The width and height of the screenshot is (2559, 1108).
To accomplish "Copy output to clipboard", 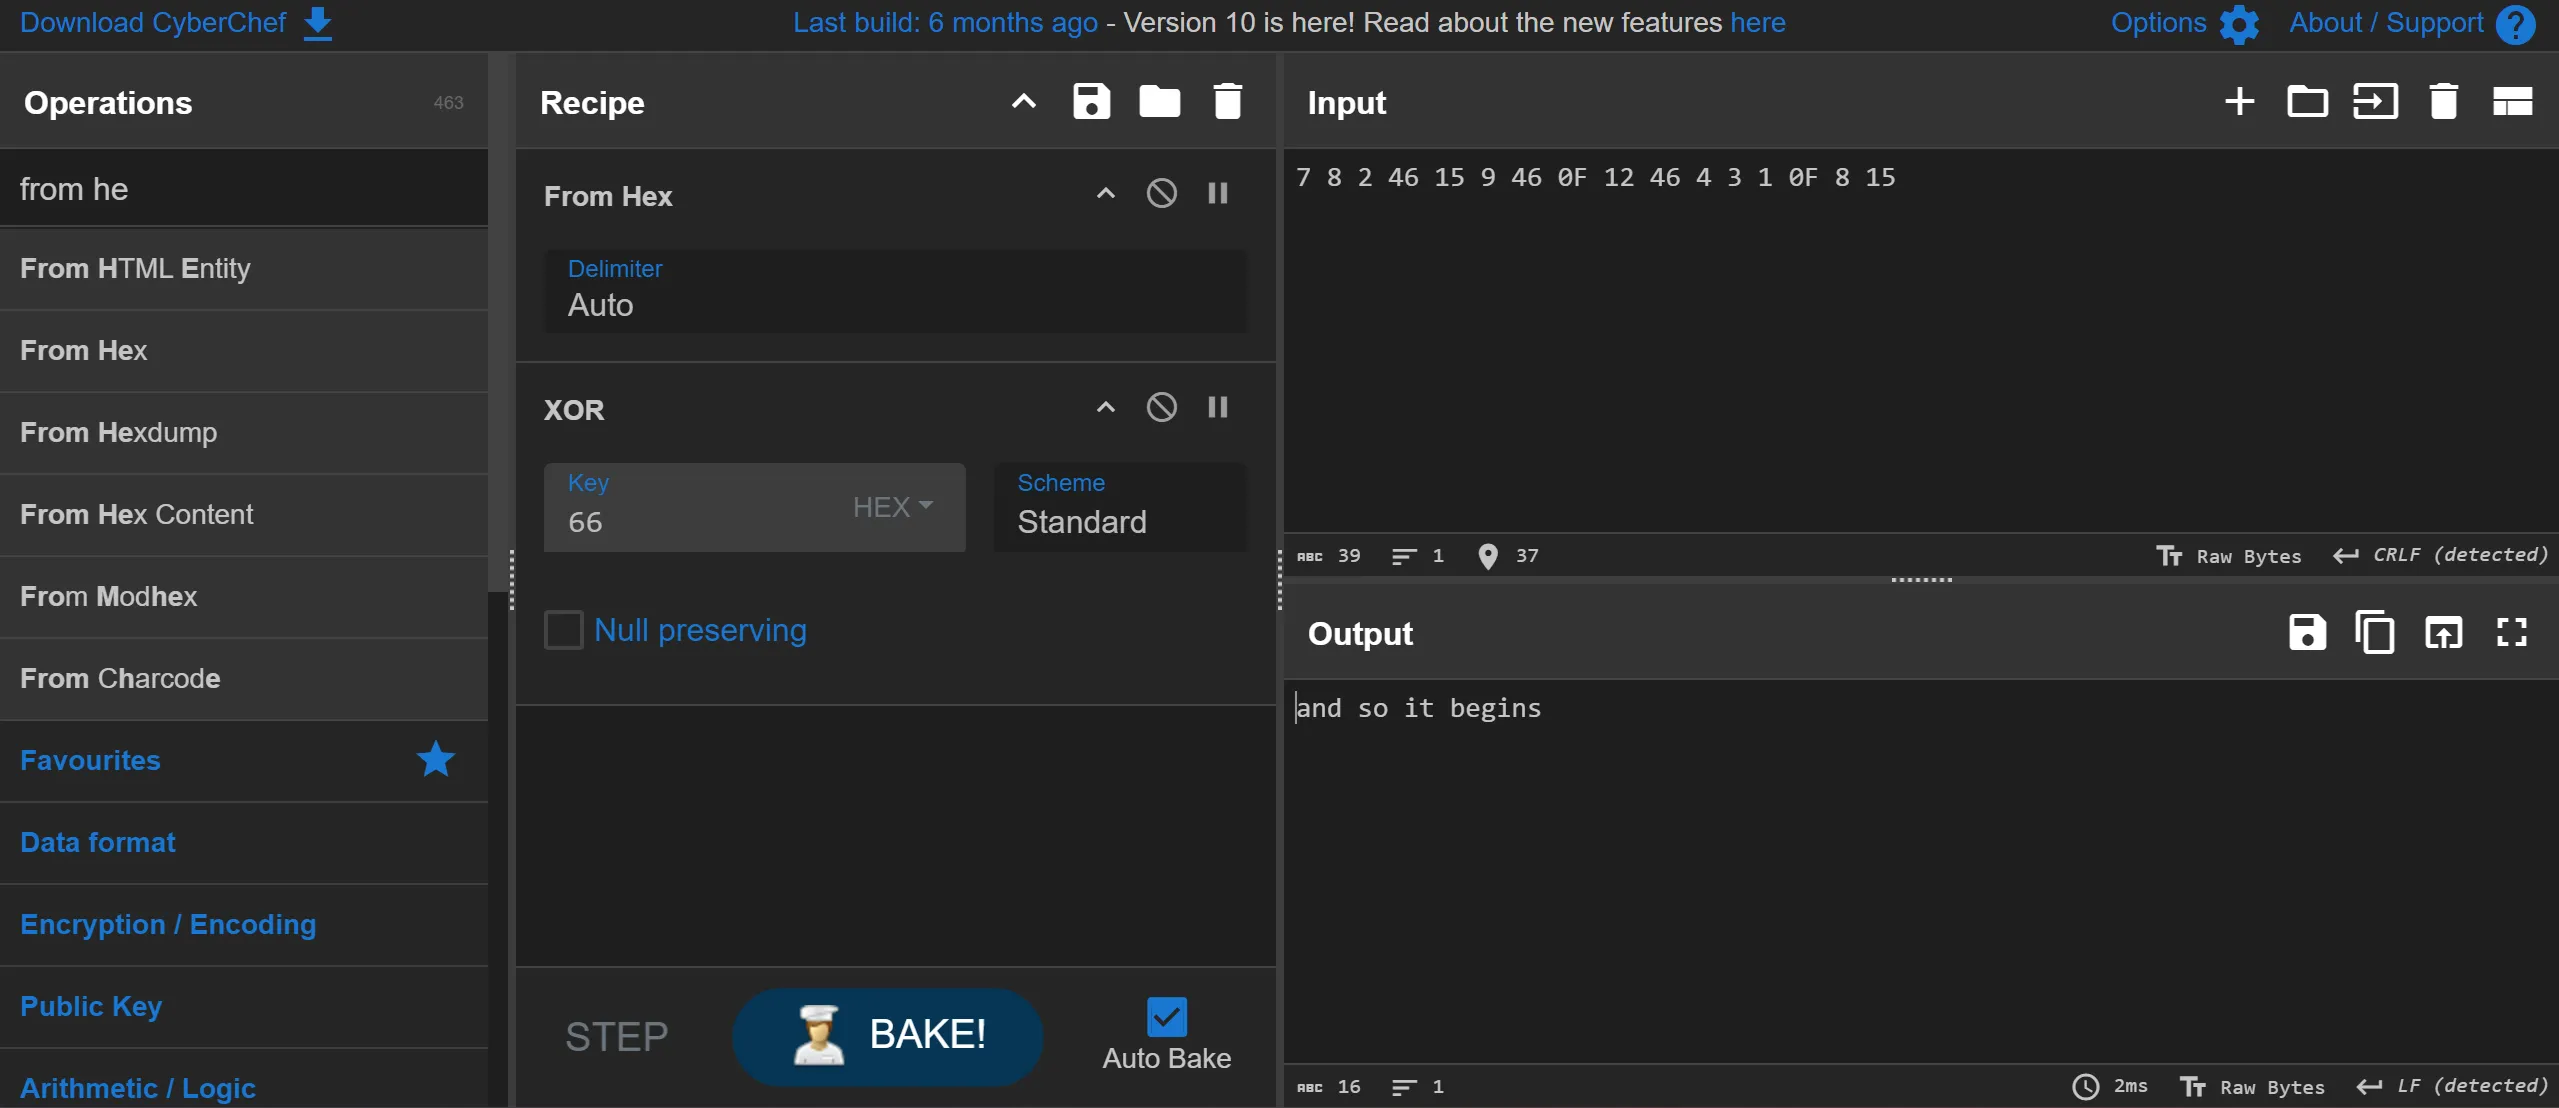I will pyautogui.click(x=2375, y=633).
